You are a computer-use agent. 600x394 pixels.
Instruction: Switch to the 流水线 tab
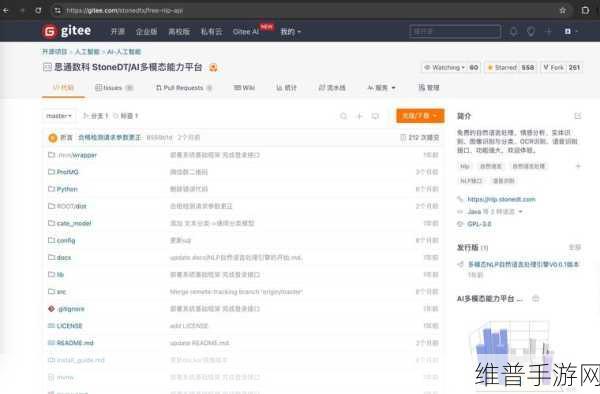pos(332,88)
